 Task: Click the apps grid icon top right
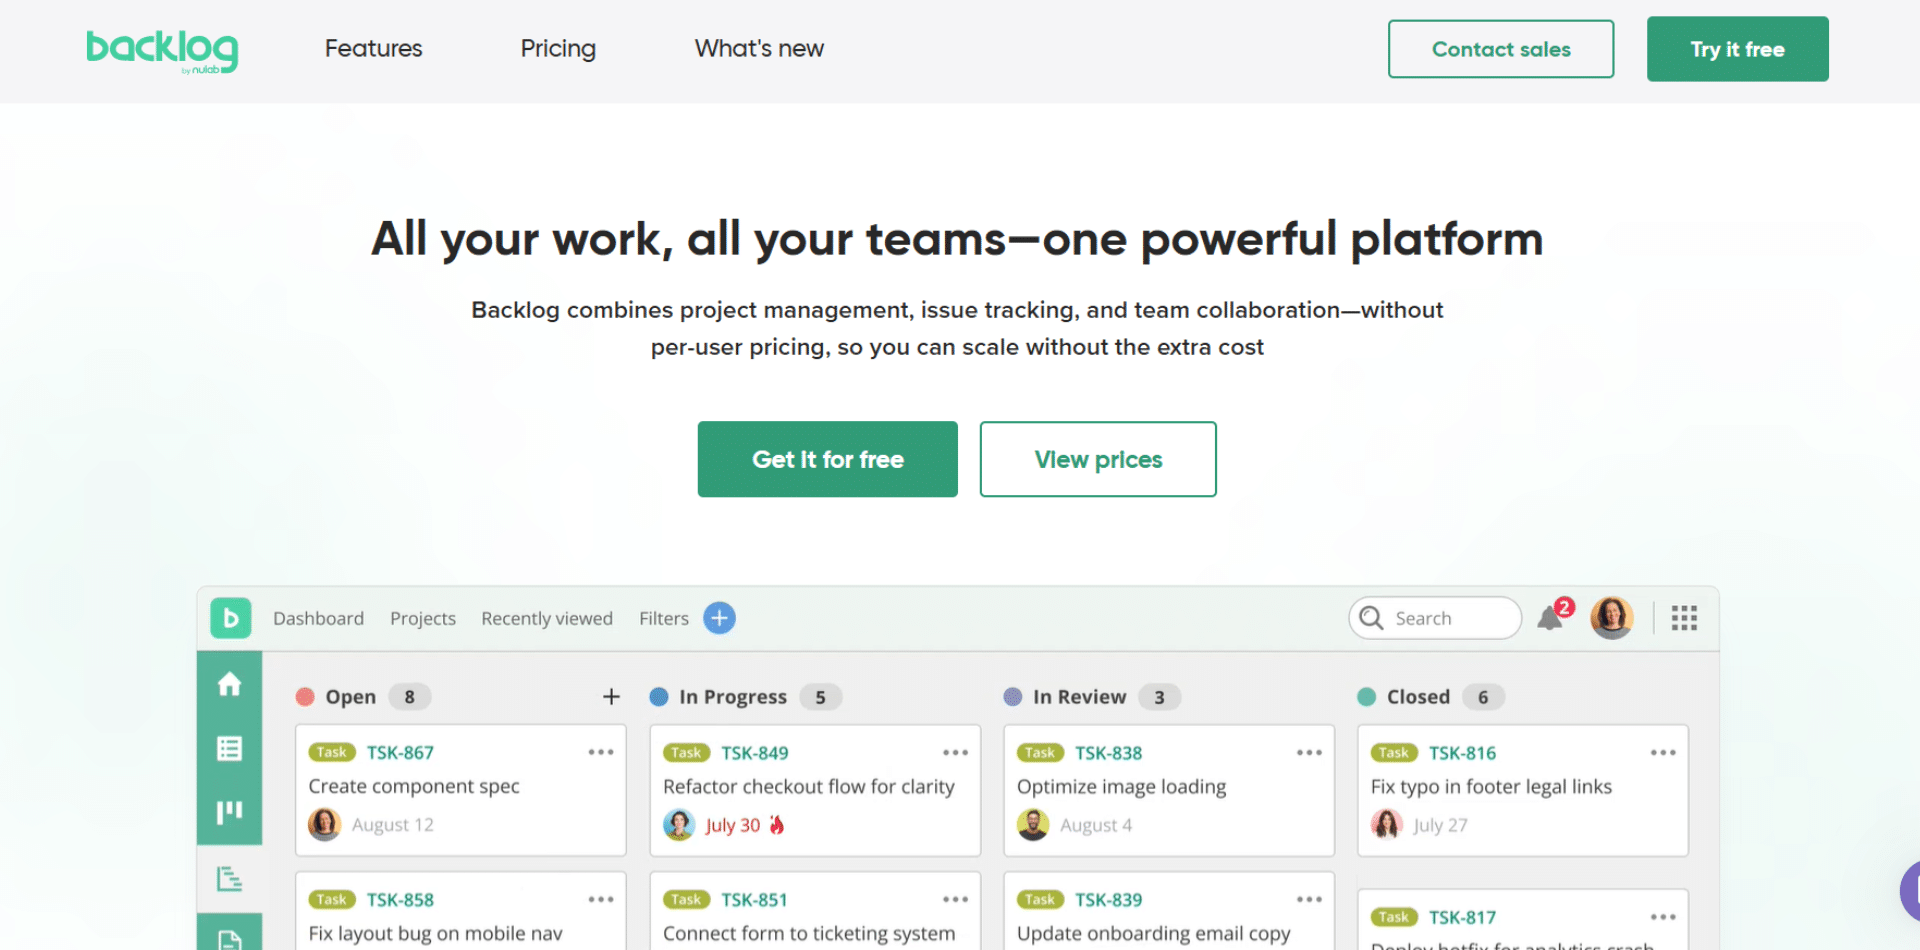tap(1684, 617)
